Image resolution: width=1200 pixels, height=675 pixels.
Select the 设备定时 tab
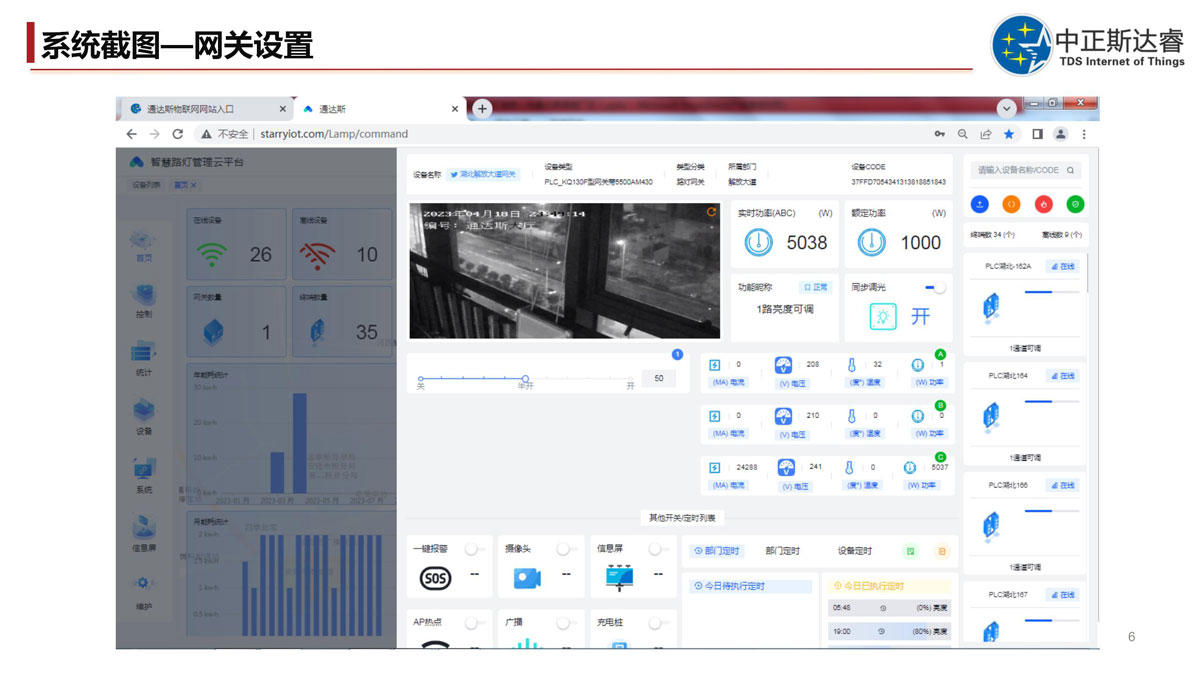coord(854,551)
